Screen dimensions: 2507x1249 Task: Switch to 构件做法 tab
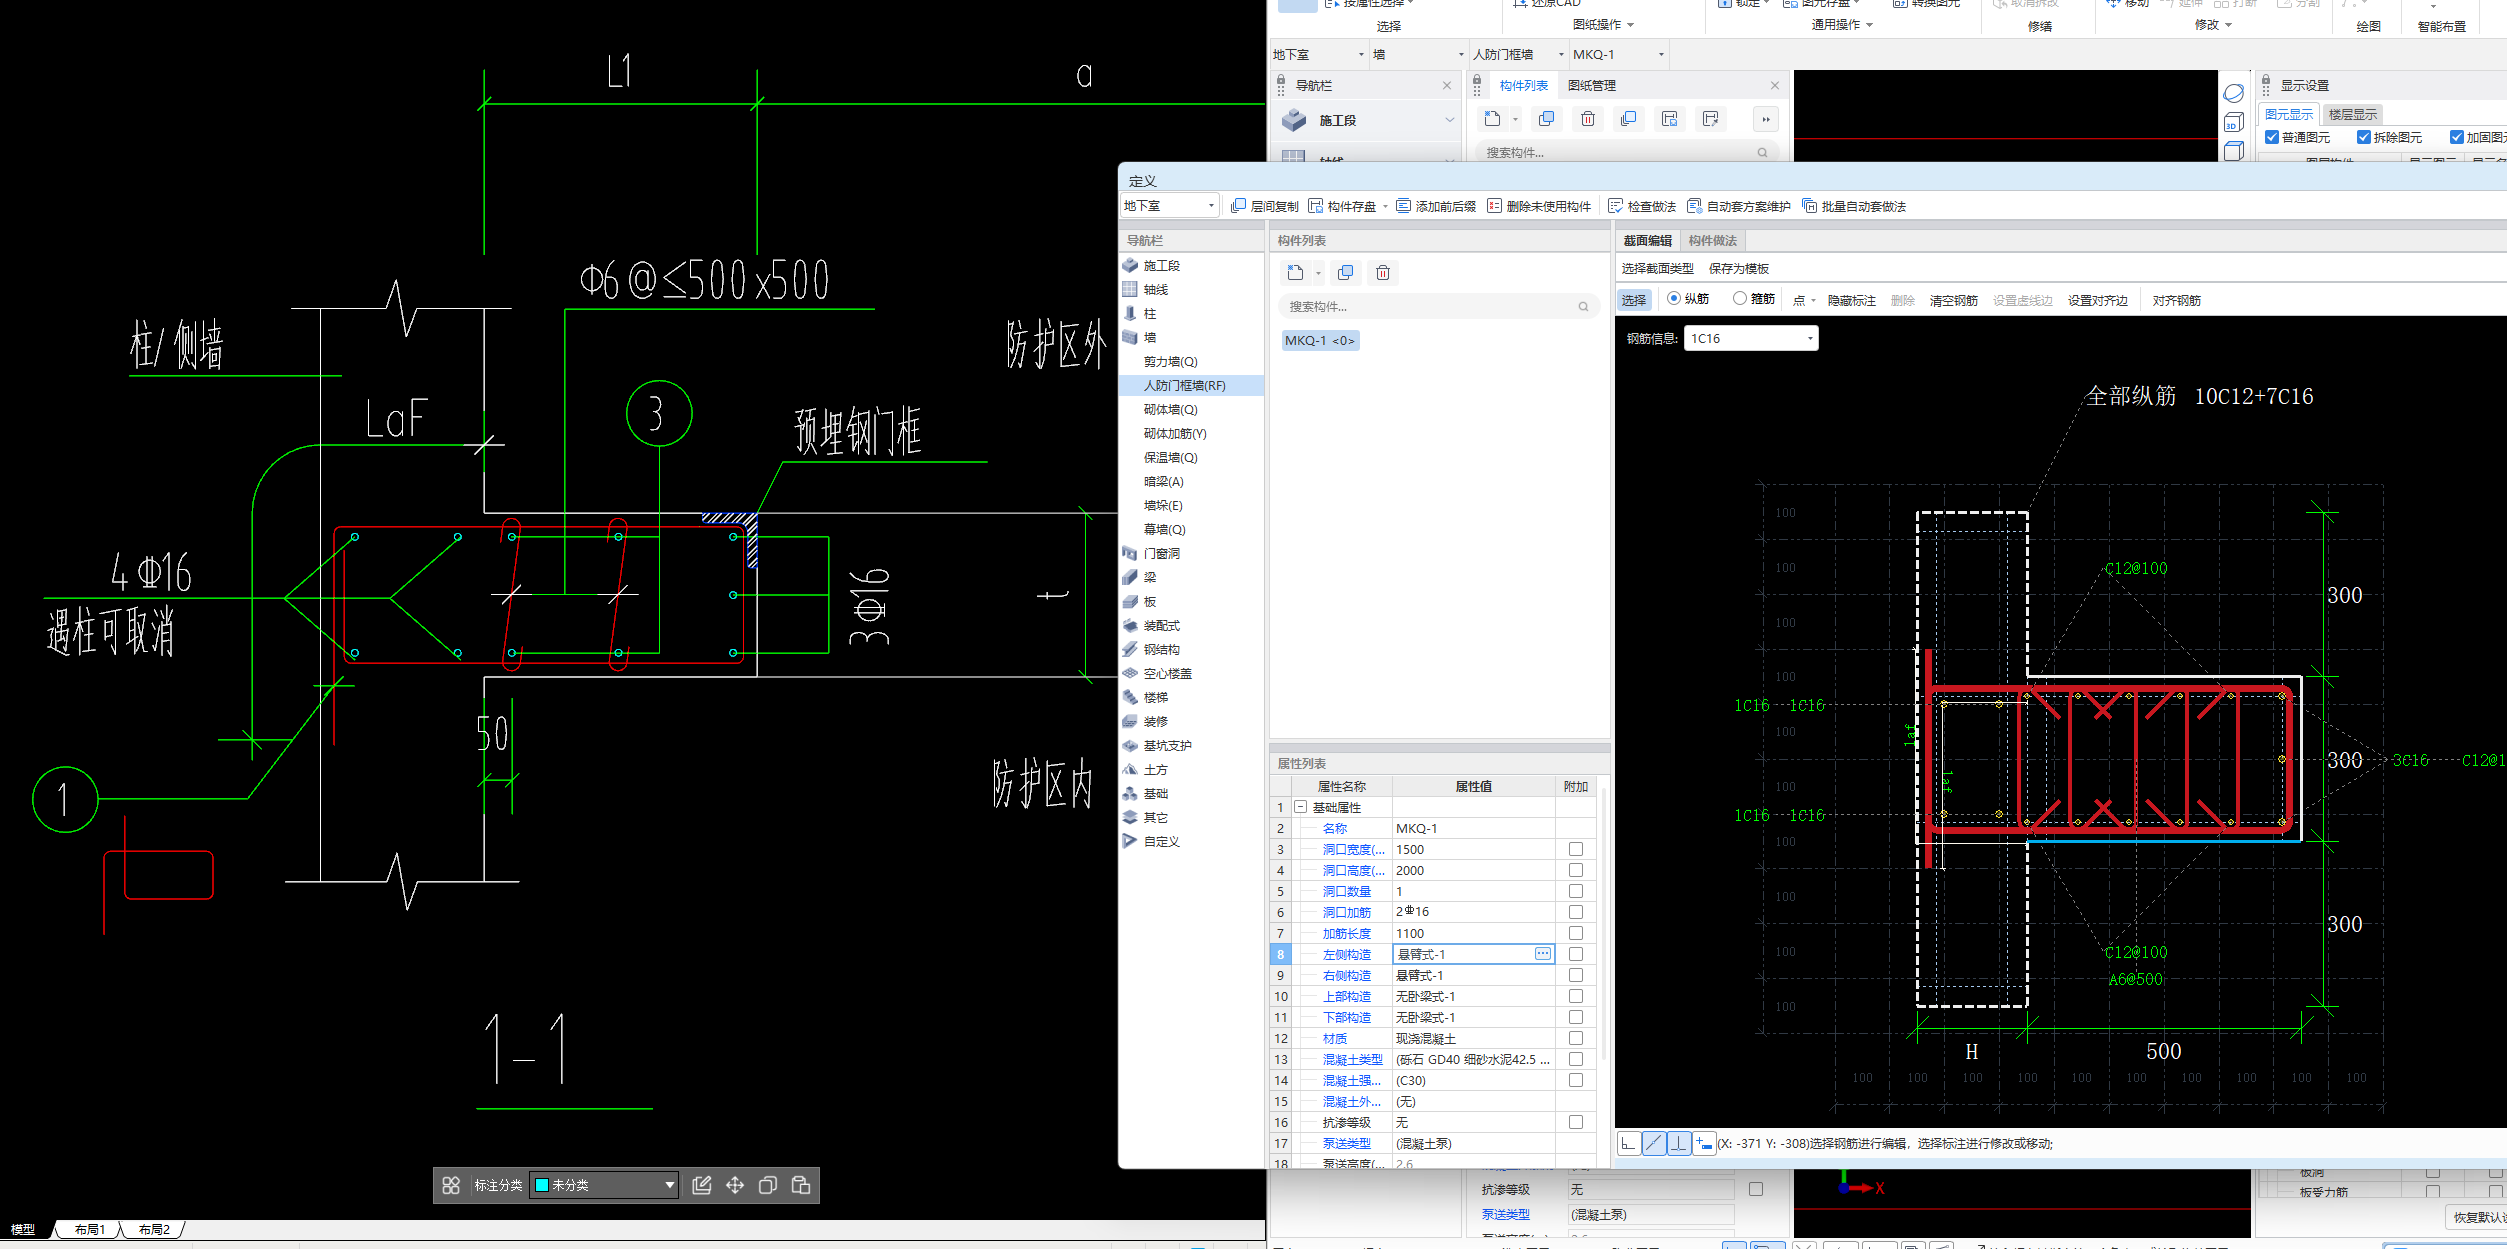(1713, 241)
